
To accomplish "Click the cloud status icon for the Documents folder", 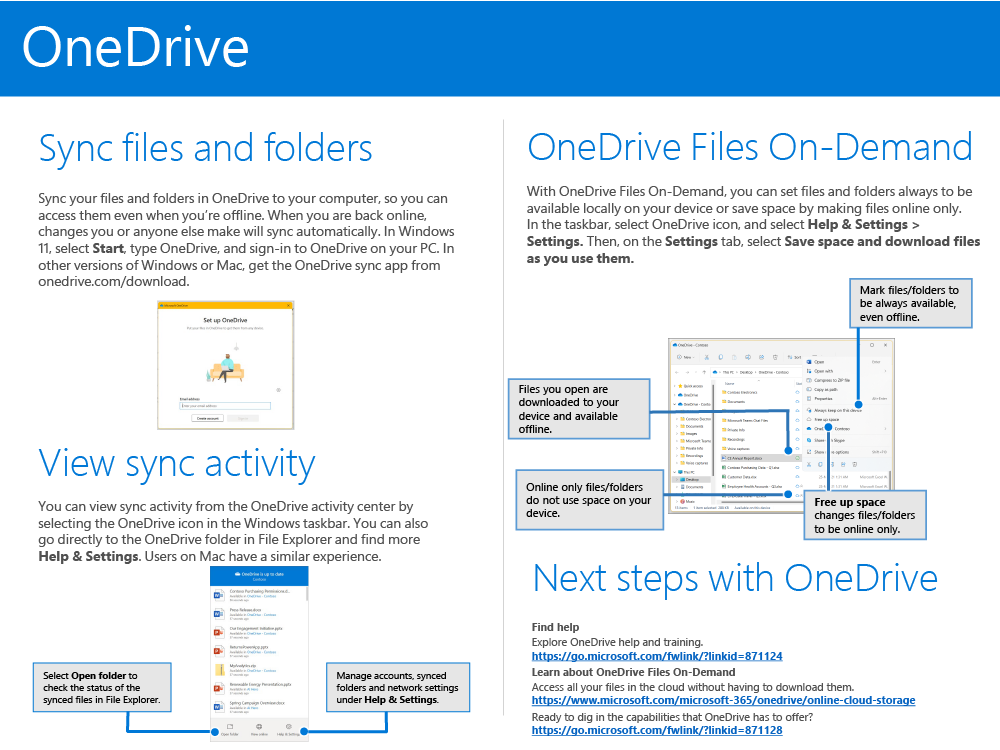I will tap(797, 402).
